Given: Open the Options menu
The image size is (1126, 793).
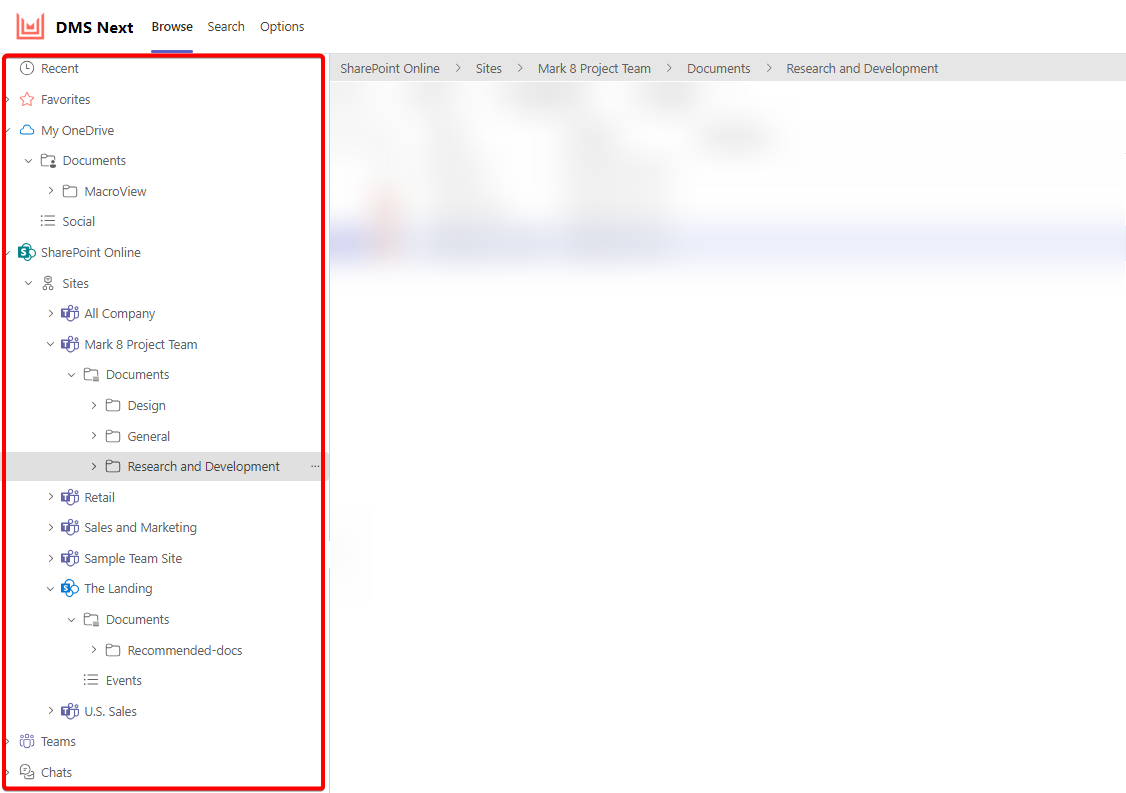Looking at the screenshot, I should 281,26.
